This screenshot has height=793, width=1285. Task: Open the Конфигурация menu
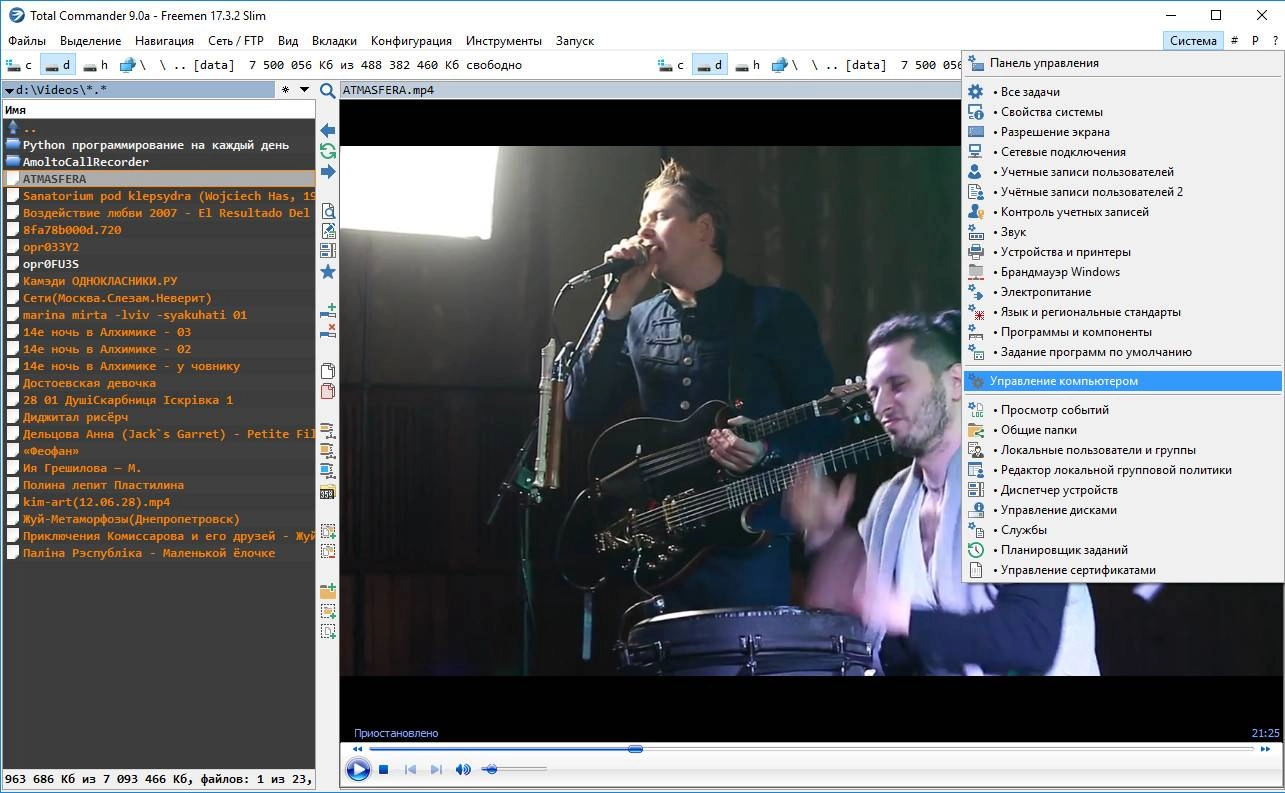point(411,41)
